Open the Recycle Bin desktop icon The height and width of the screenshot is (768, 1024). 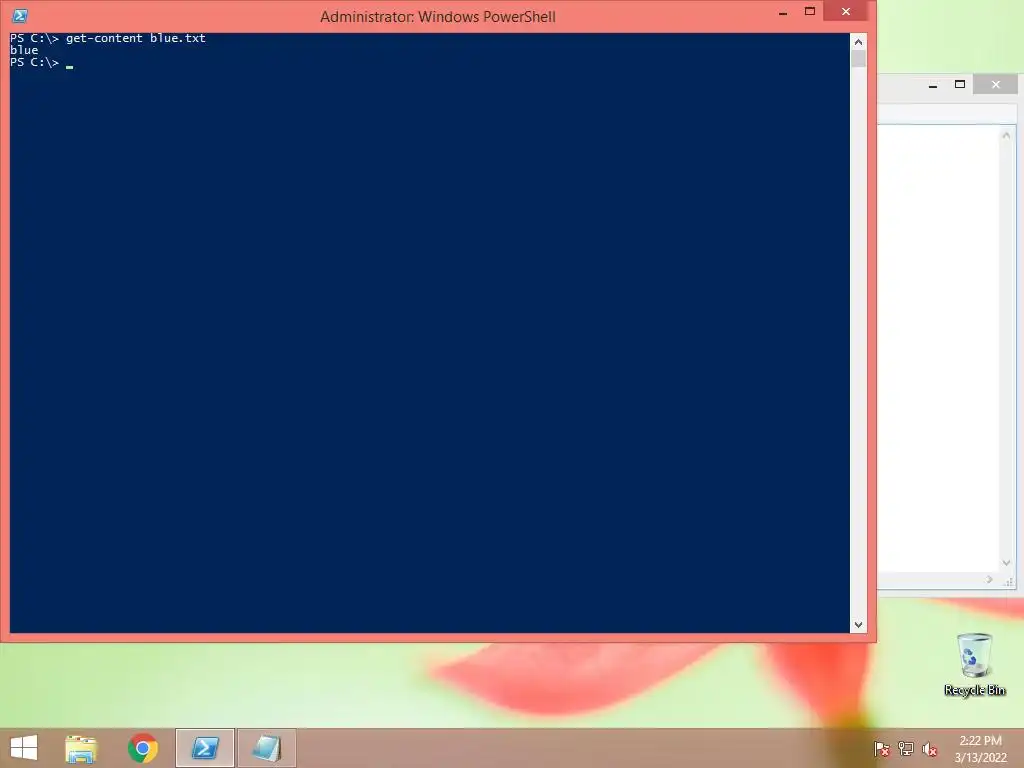click(974, 665)
